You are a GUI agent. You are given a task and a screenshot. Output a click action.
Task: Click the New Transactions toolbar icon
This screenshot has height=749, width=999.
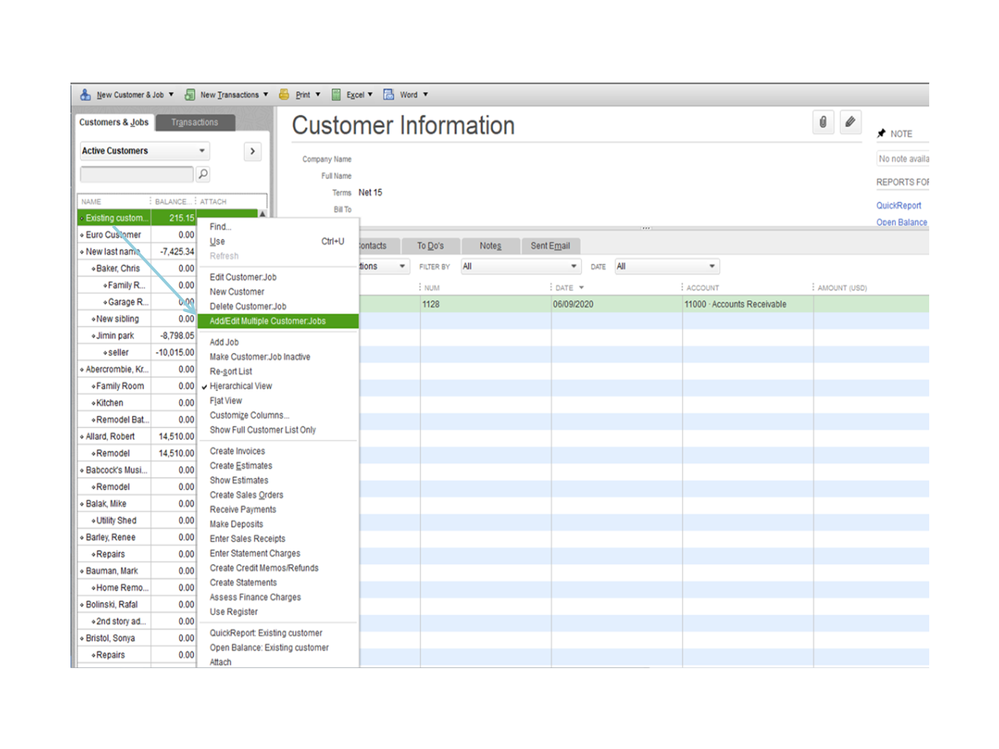click(190, 95)
